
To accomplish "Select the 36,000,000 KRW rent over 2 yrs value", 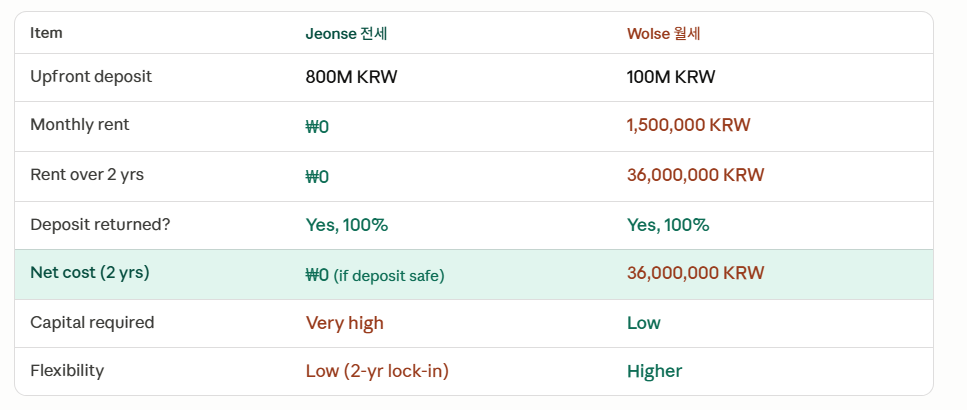I will (x=696, y=174).
